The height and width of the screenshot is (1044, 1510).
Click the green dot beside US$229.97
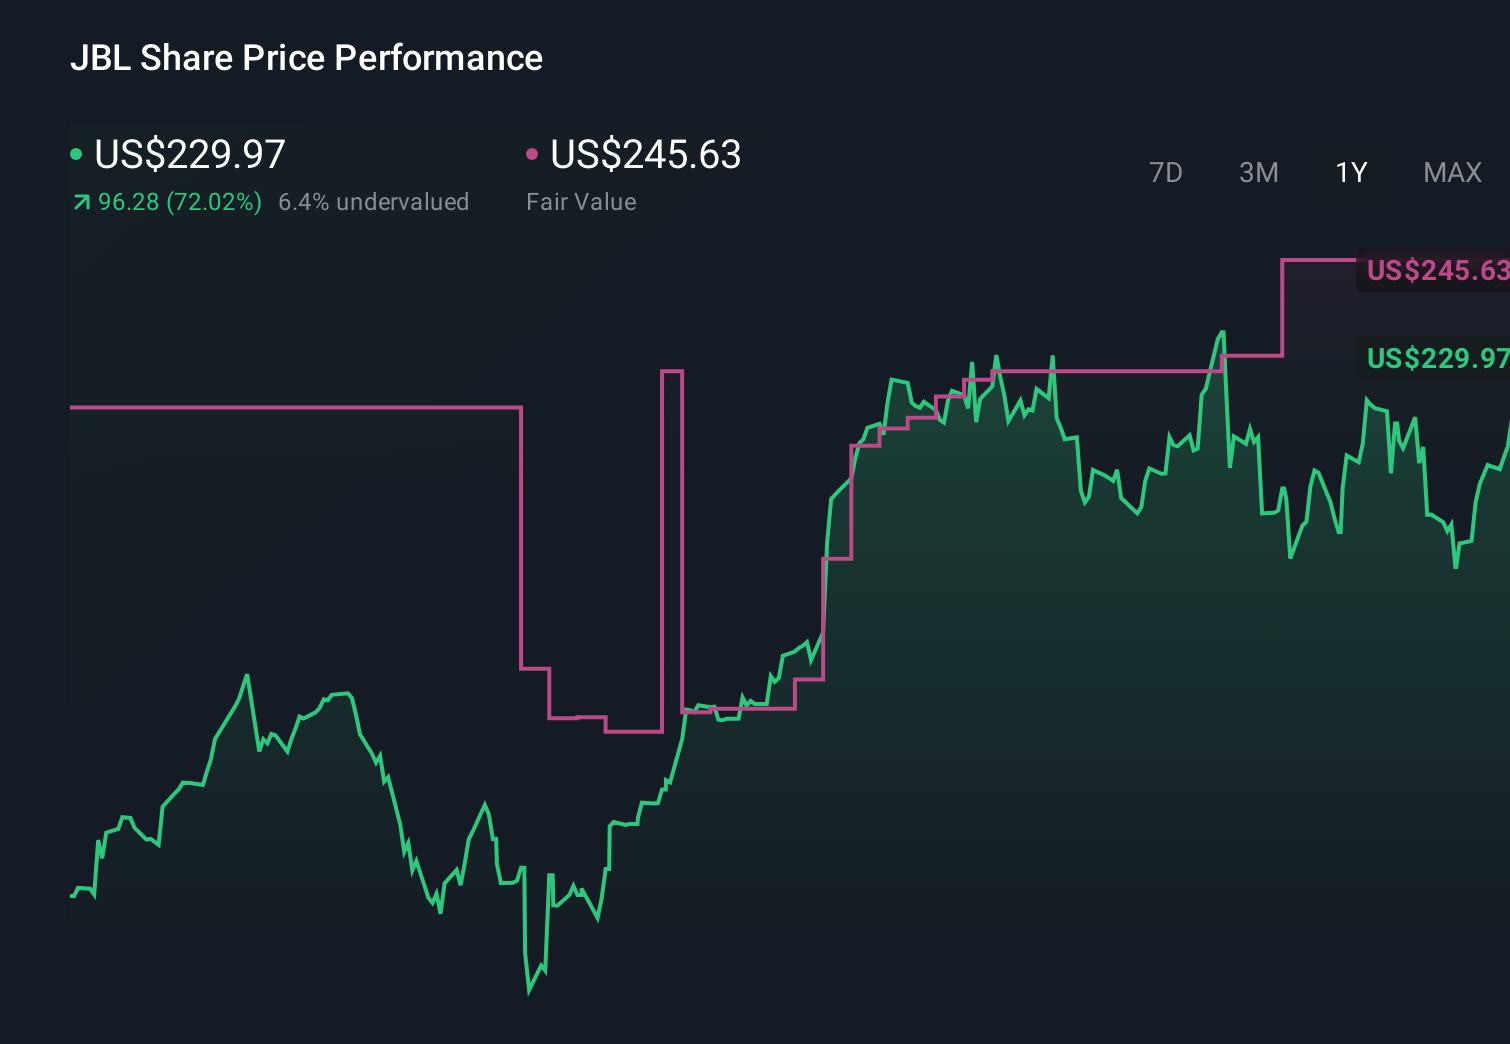tap(76, 155)
